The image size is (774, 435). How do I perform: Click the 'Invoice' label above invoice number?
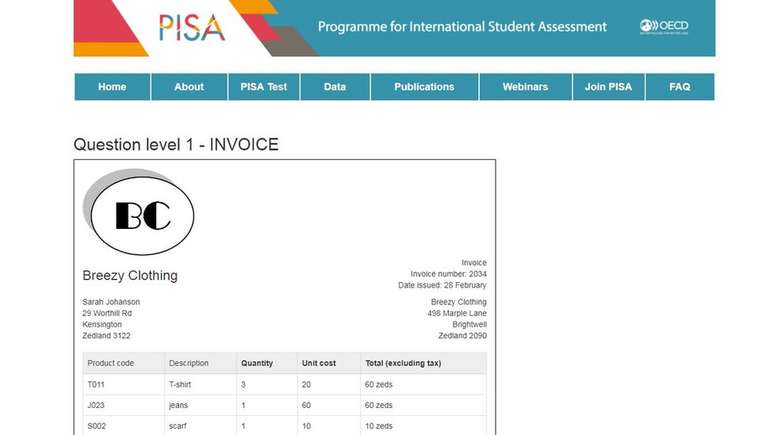click(x=474, y=263)
